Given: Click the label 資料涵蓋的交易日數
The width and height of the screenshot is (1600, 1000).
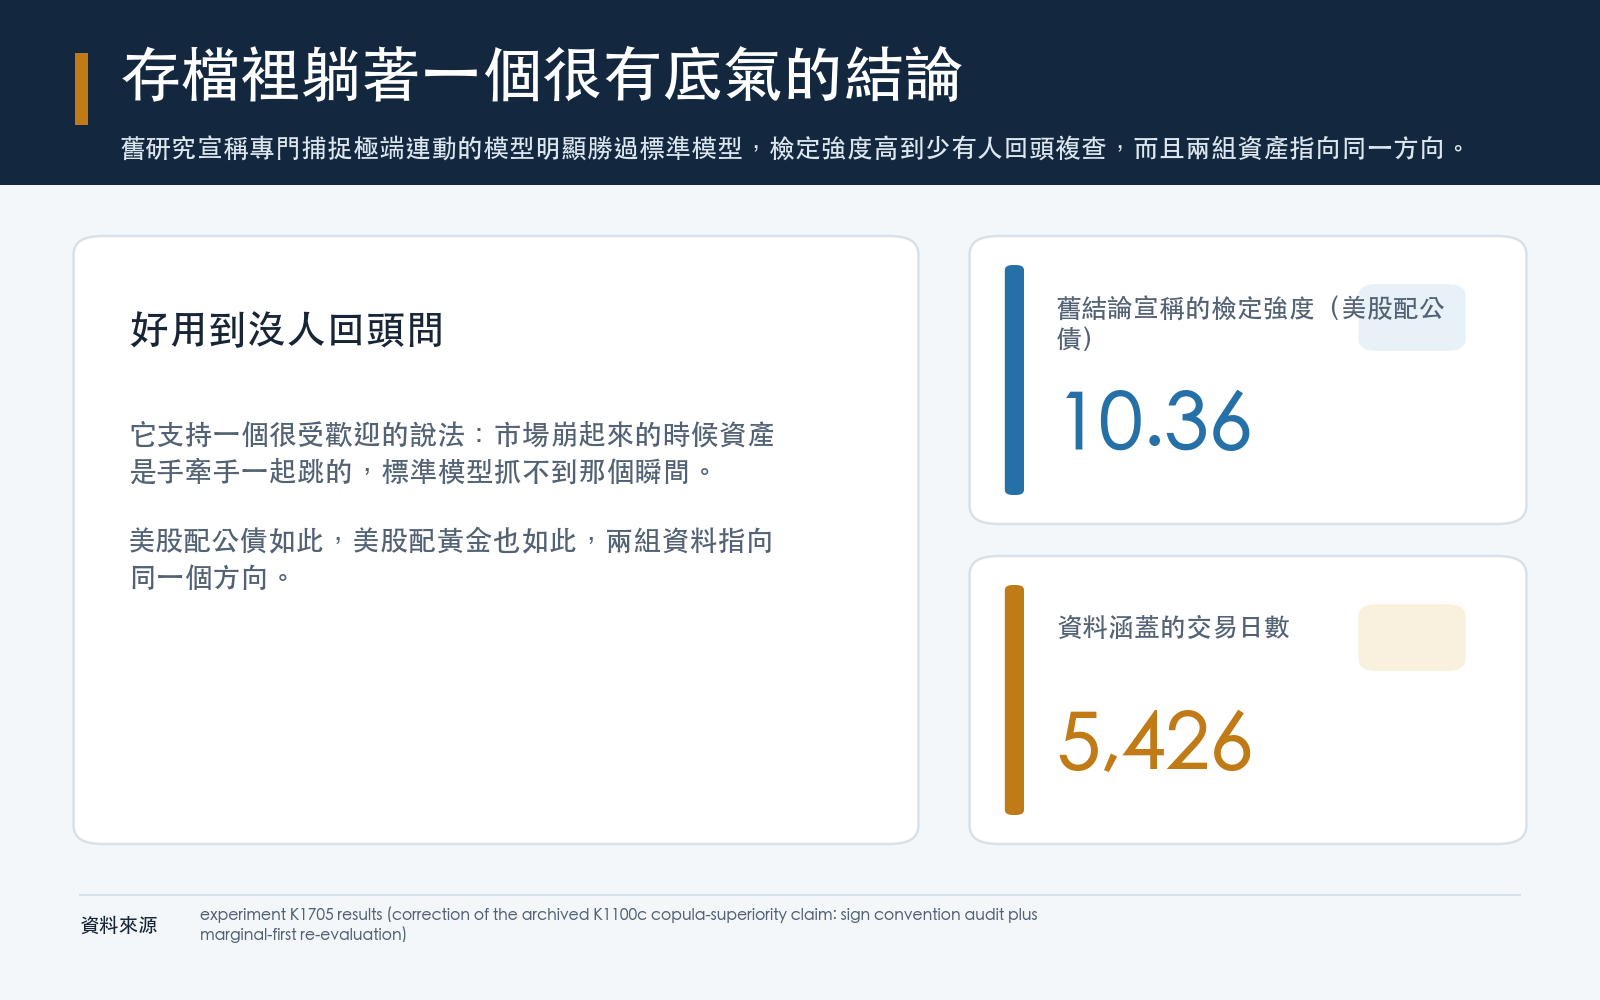Looking at the screenshot, I should tap(1173, 627).
